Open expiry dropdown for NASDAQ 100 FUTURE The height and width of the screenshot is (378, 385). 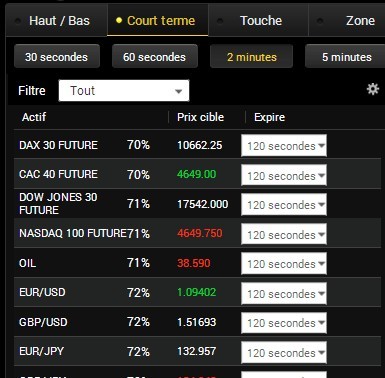point(284,234)
